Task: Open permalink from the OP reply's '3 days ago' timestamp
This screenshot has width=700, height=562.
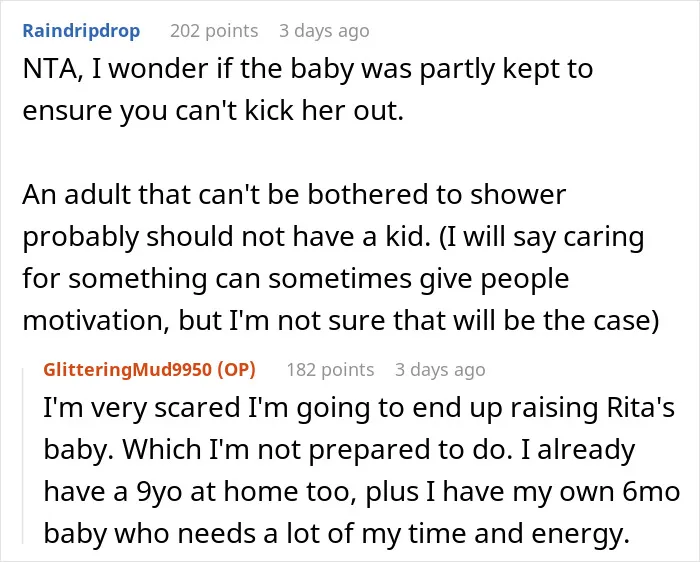Action: (x=440, y=370)
